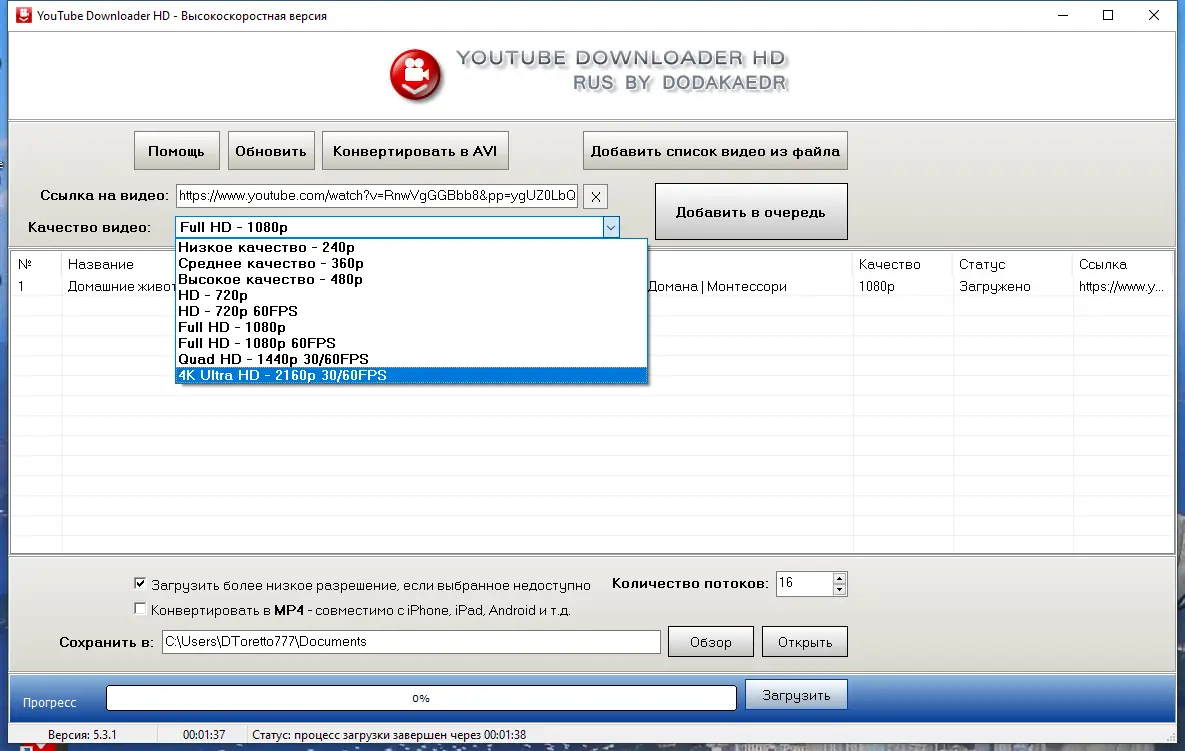The width and height of the screenshot is (1185, 751).
Task: Click the video link input field
Action: (x=377, y=196)
